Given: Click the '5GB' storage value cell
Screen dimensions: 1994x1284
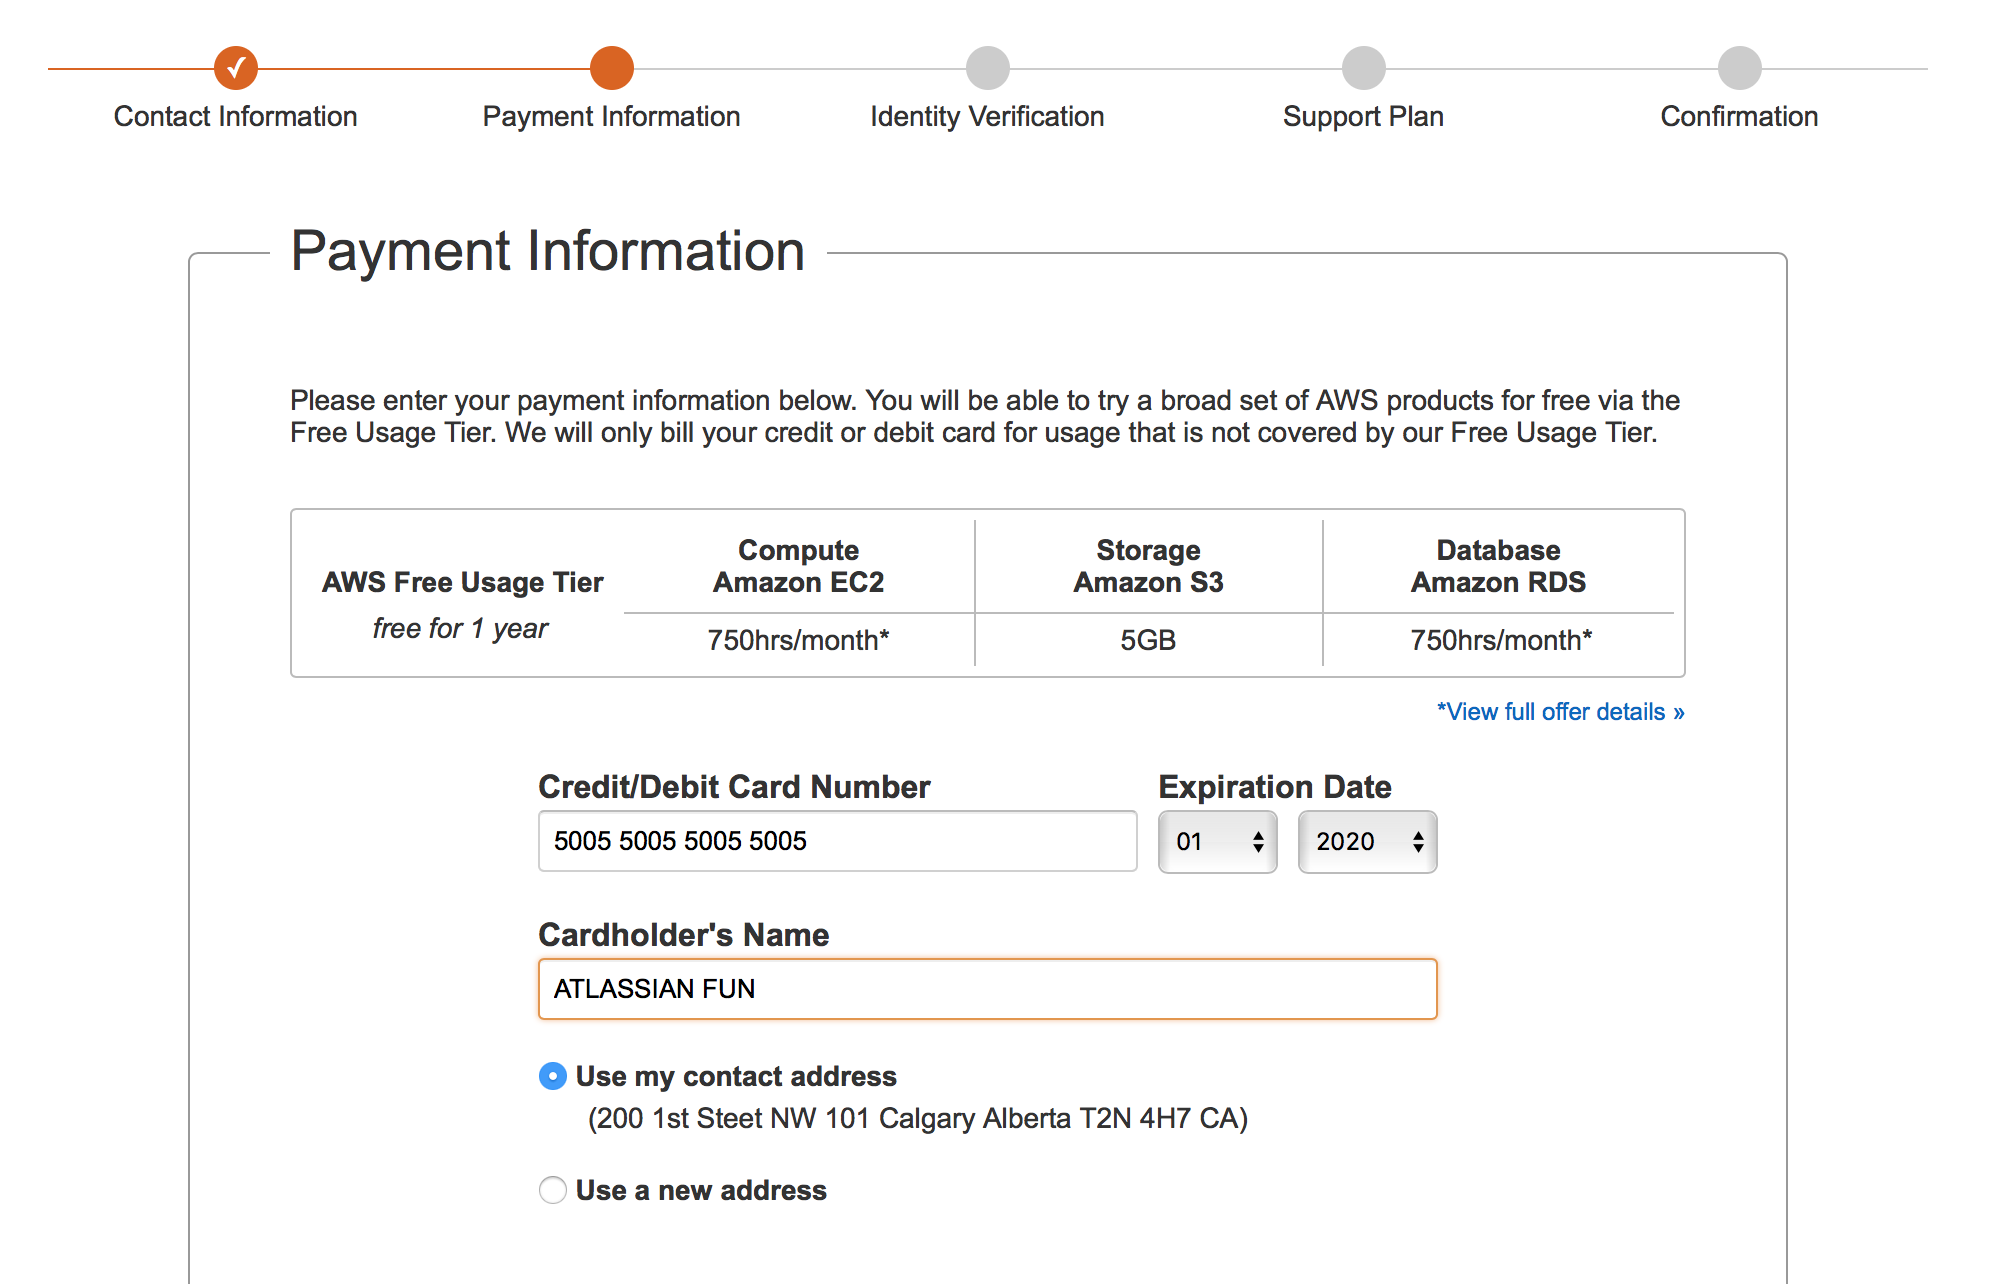Looking at the screenshot, I should pyautogui.click(x=1149, y=640).
